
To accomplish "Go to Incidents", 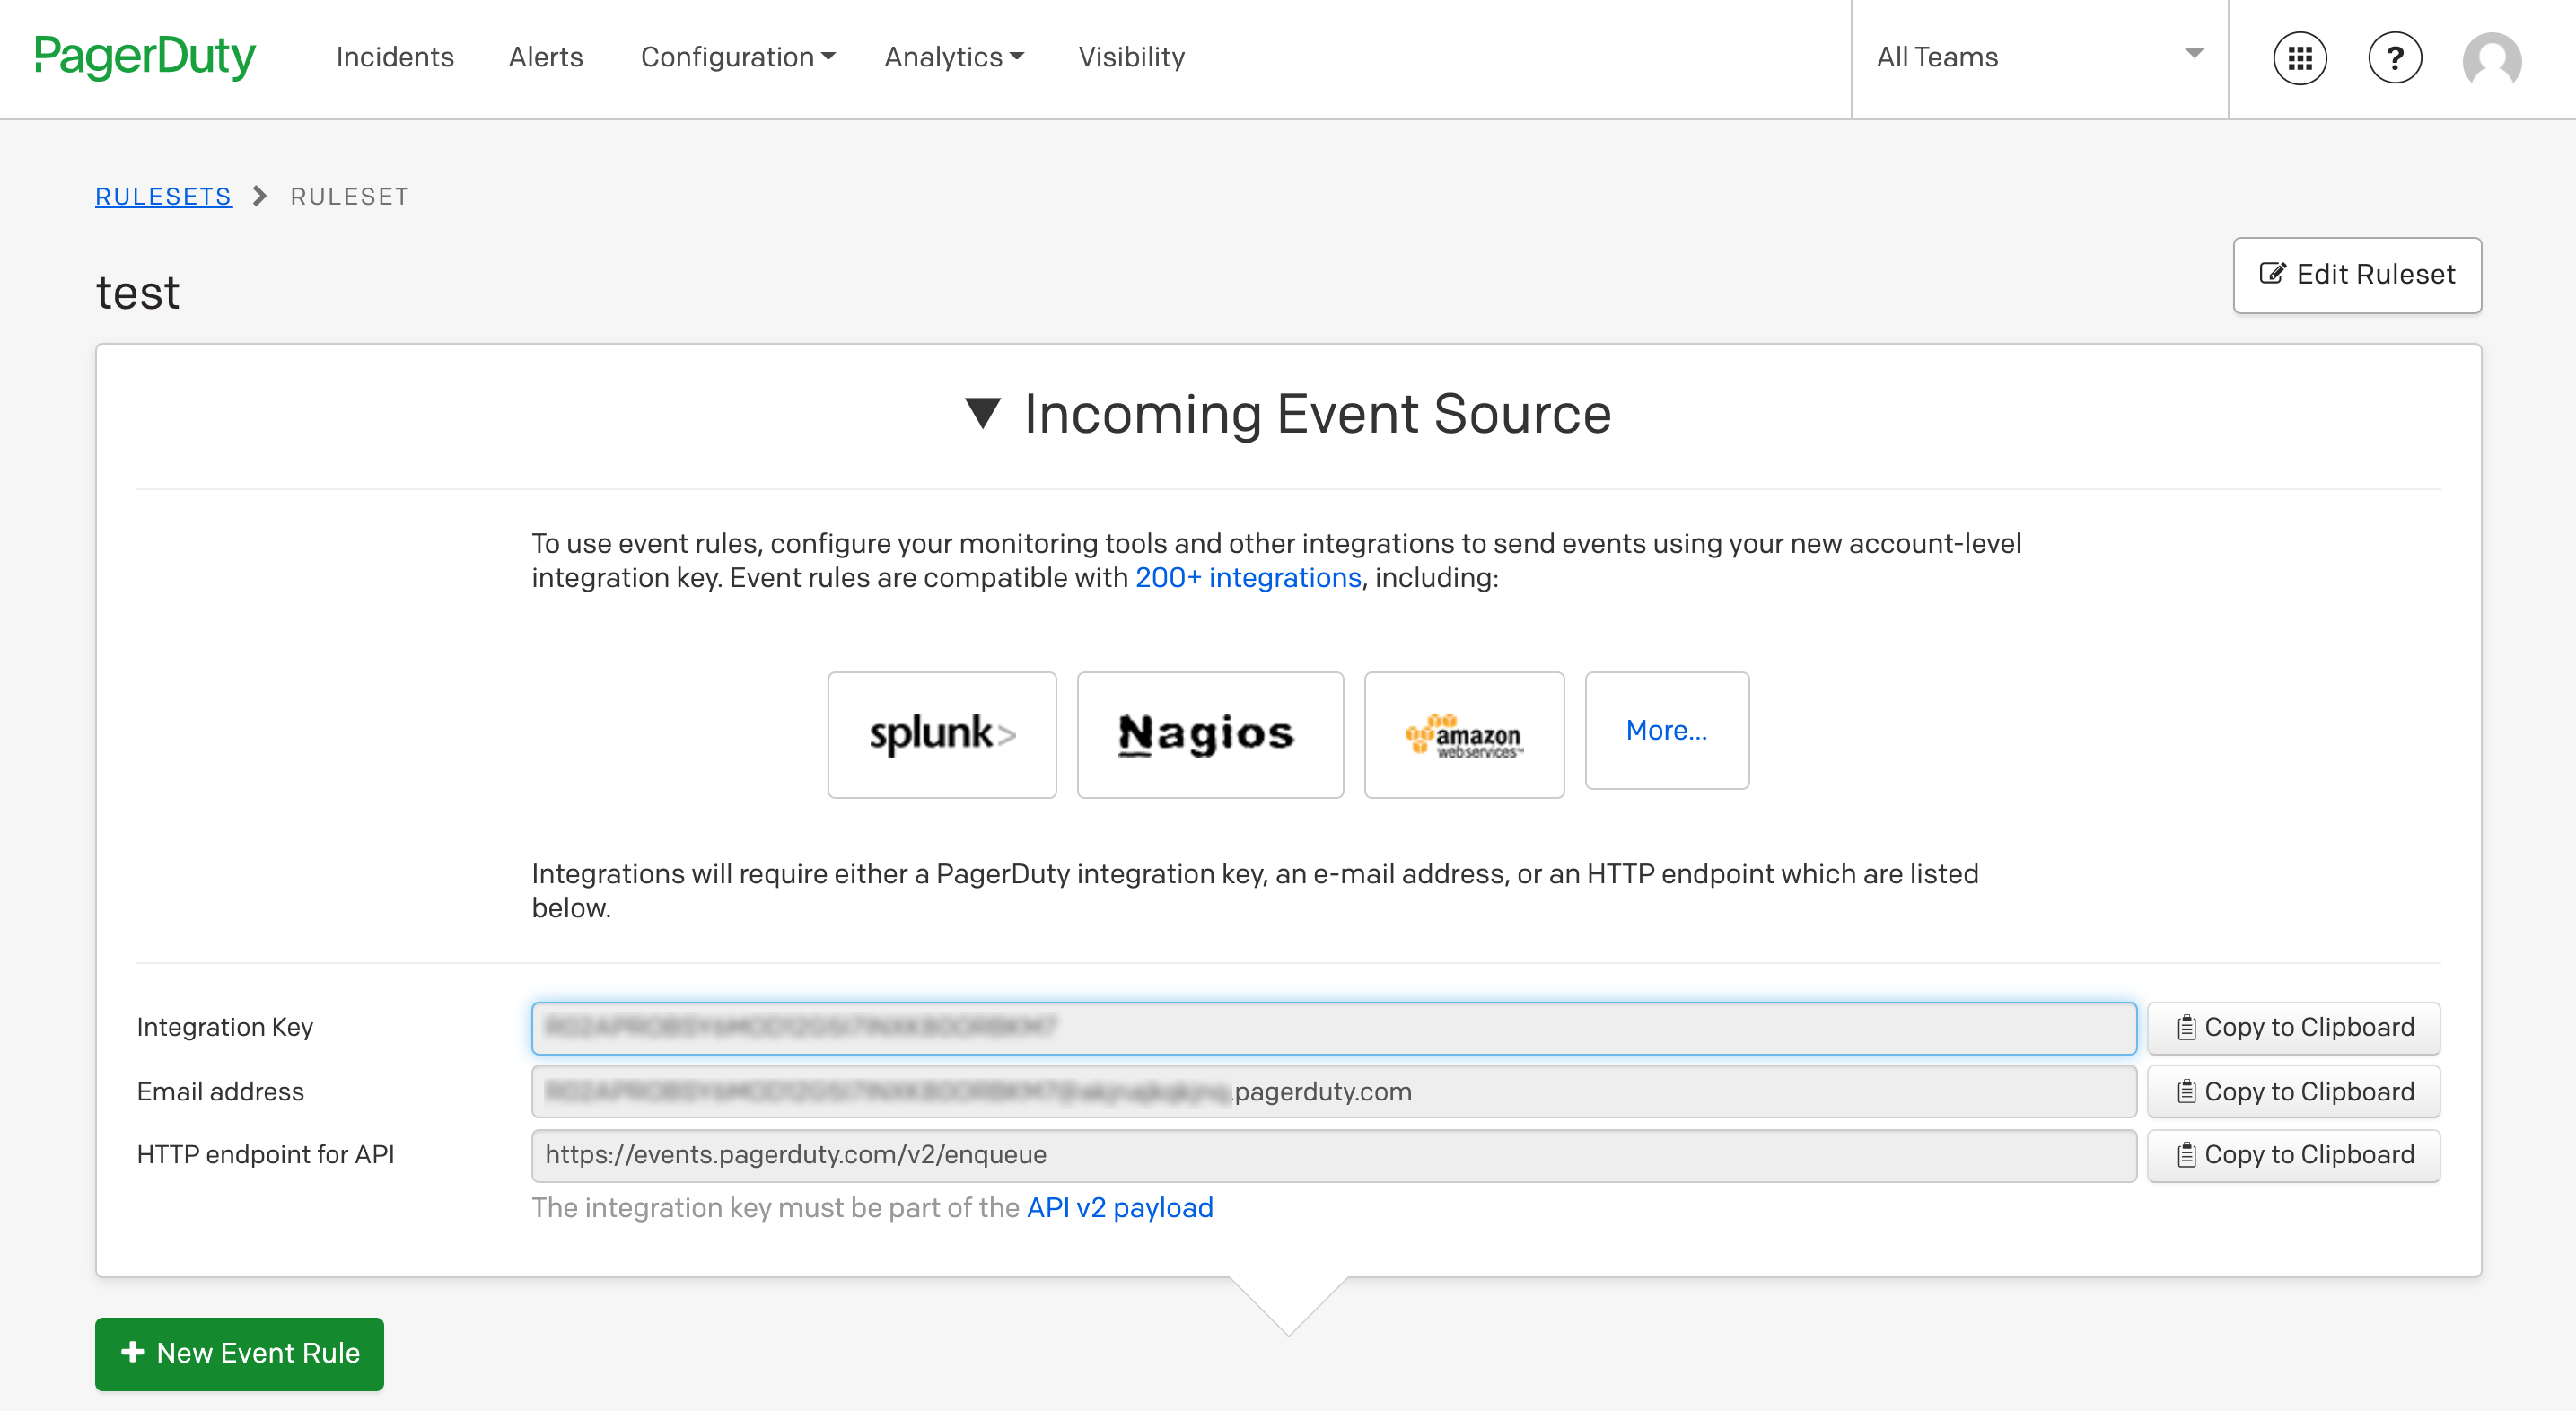I will [x=395, y=57].
